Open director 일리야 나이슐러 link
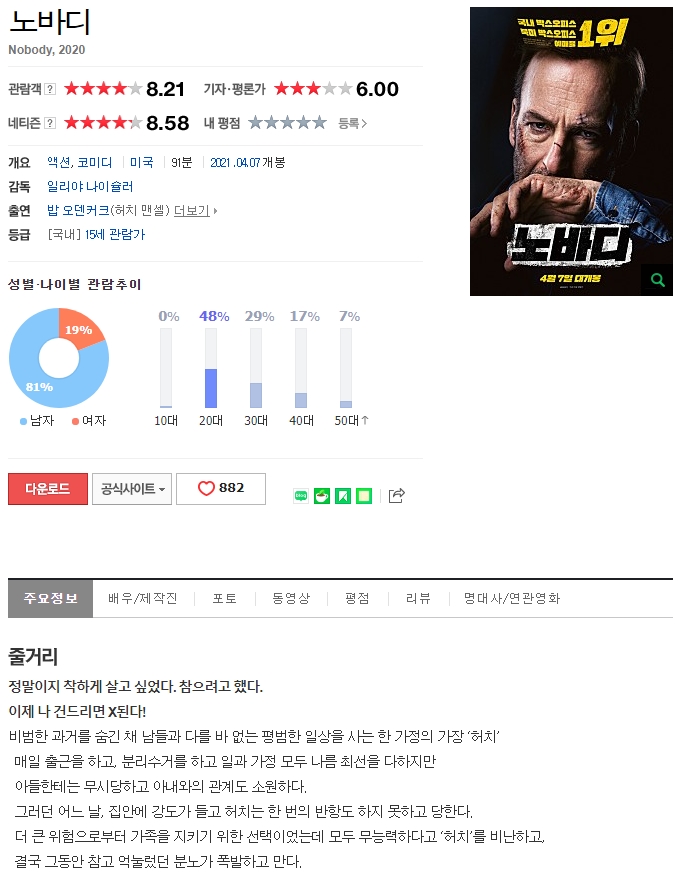 (90, 186)
